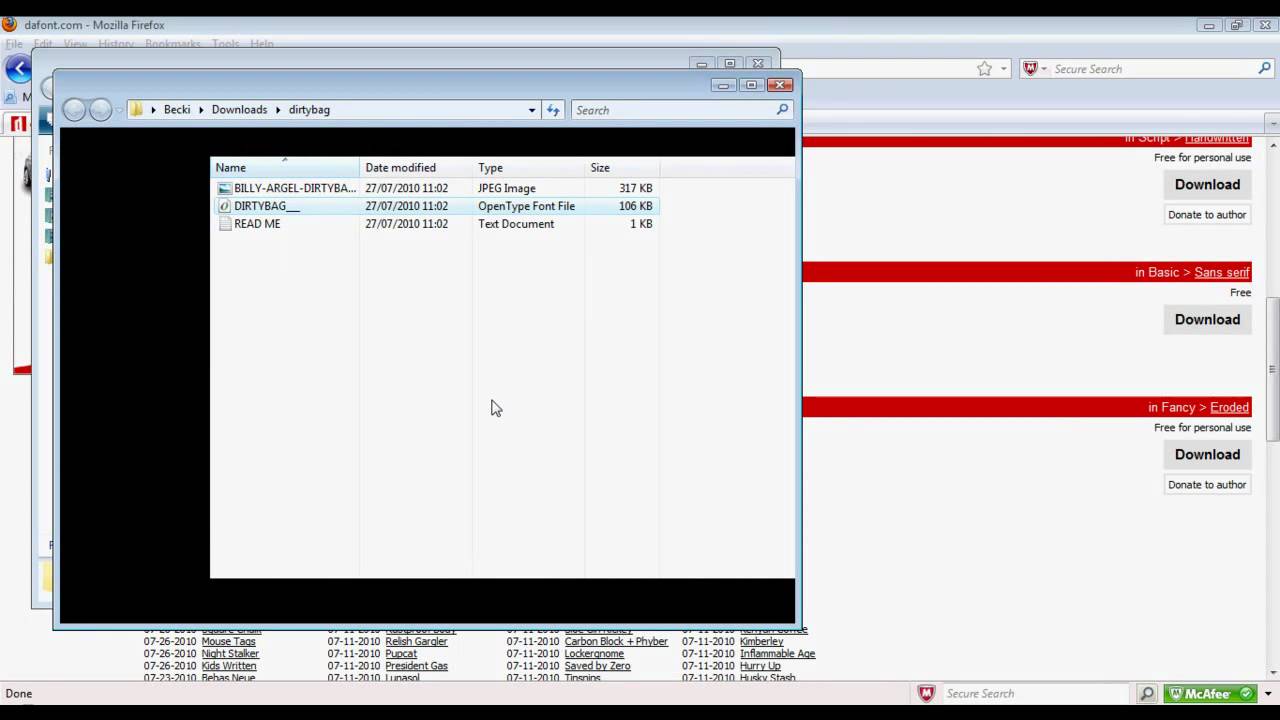Image resolution: width=1280 pixels, height=720 pixels.
Task: Click the Firefox logo in title bar
Action: (x=9, y=24)
